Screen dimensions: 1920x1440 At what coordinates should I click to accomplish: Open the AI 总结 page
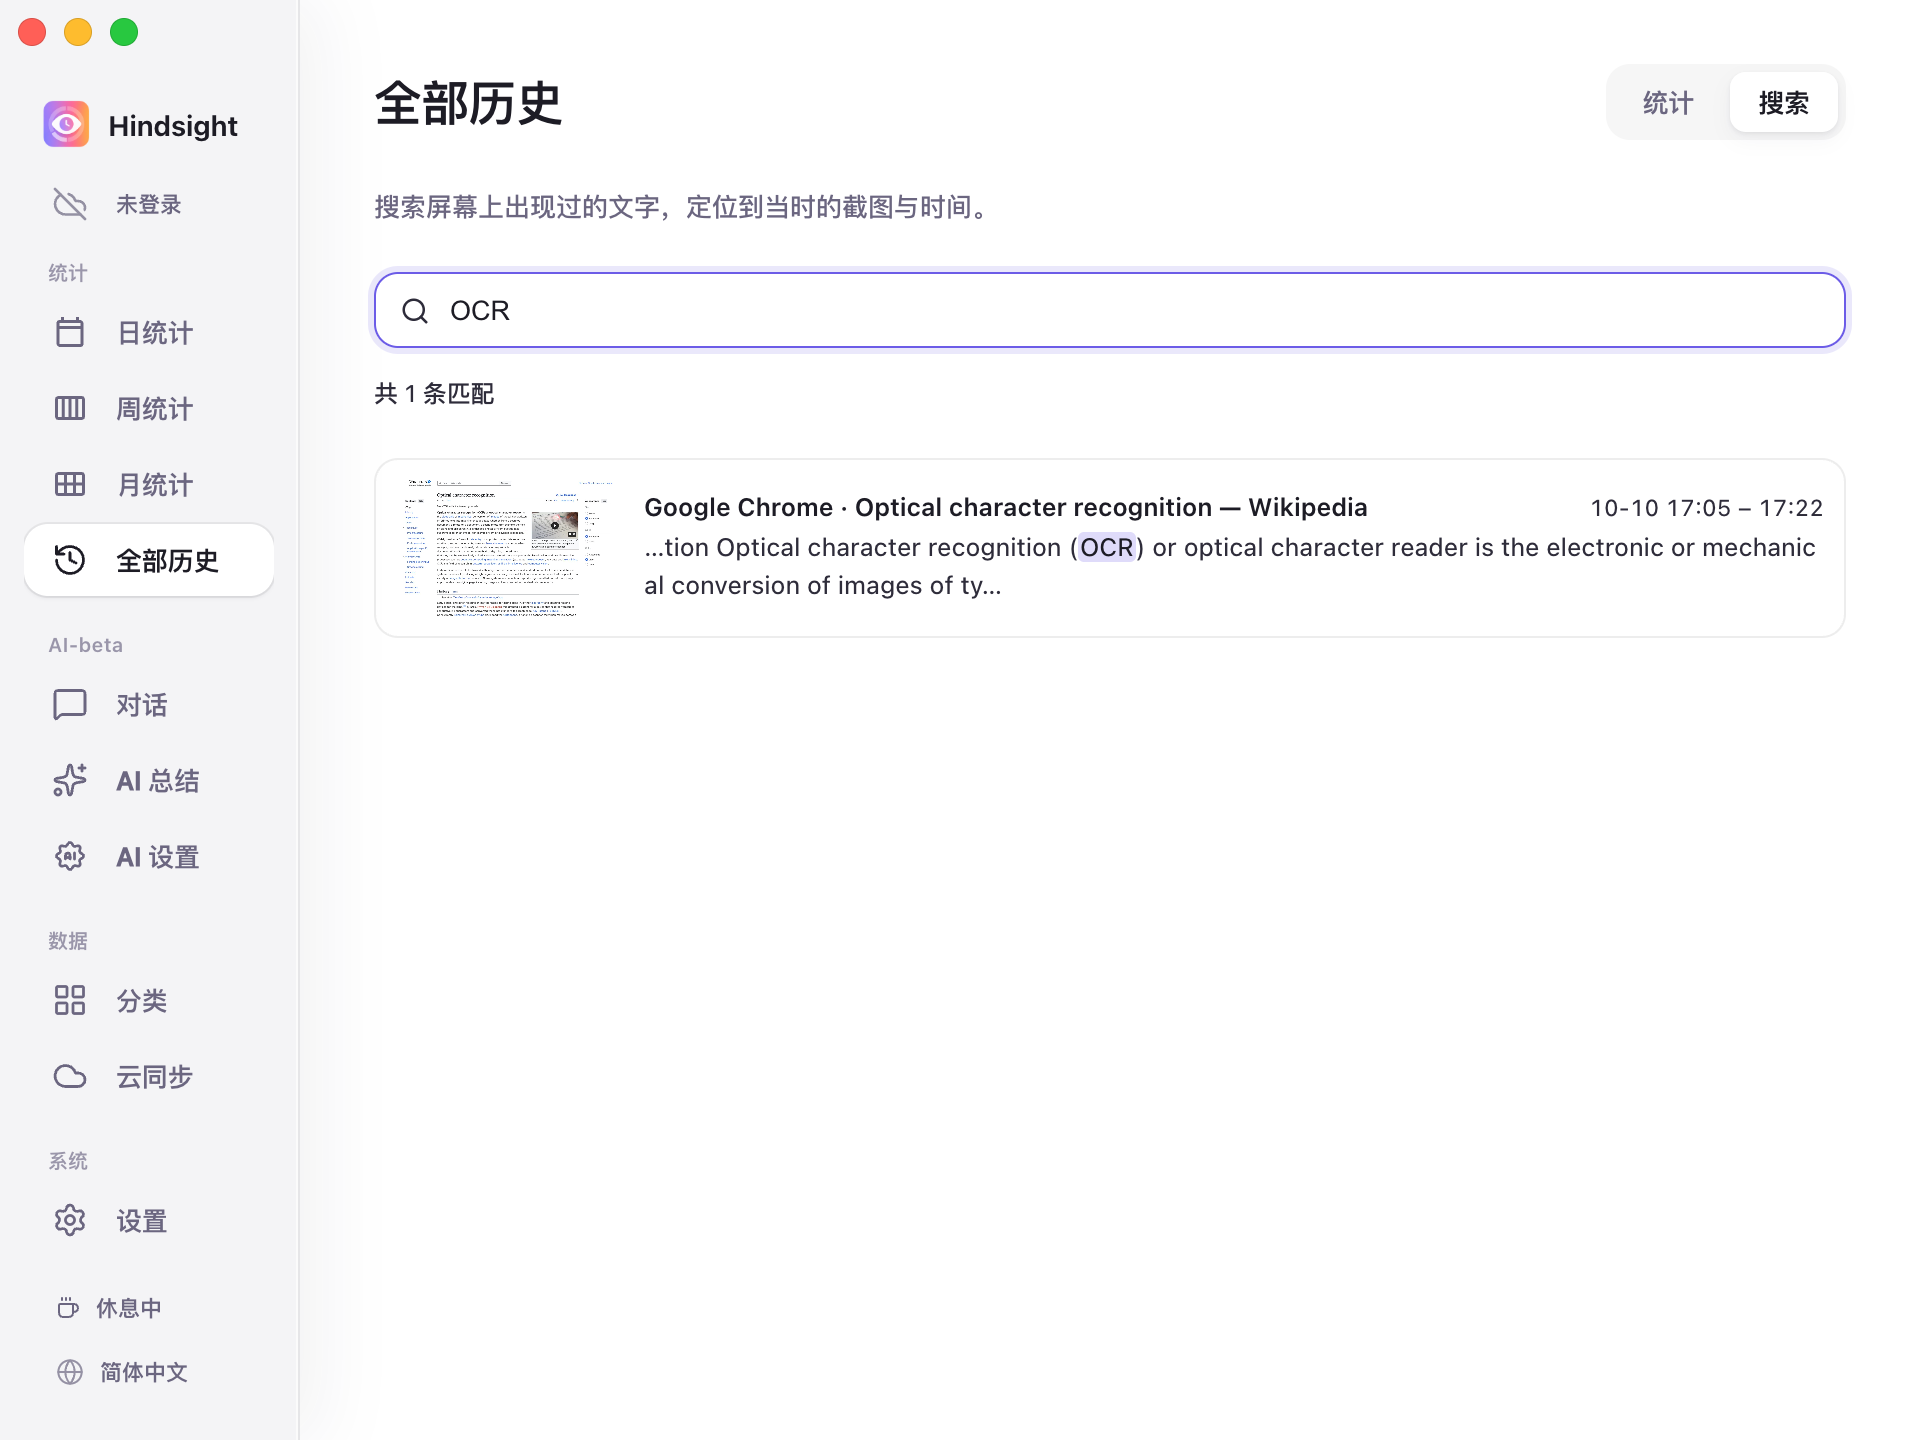(x=148, y=780)
